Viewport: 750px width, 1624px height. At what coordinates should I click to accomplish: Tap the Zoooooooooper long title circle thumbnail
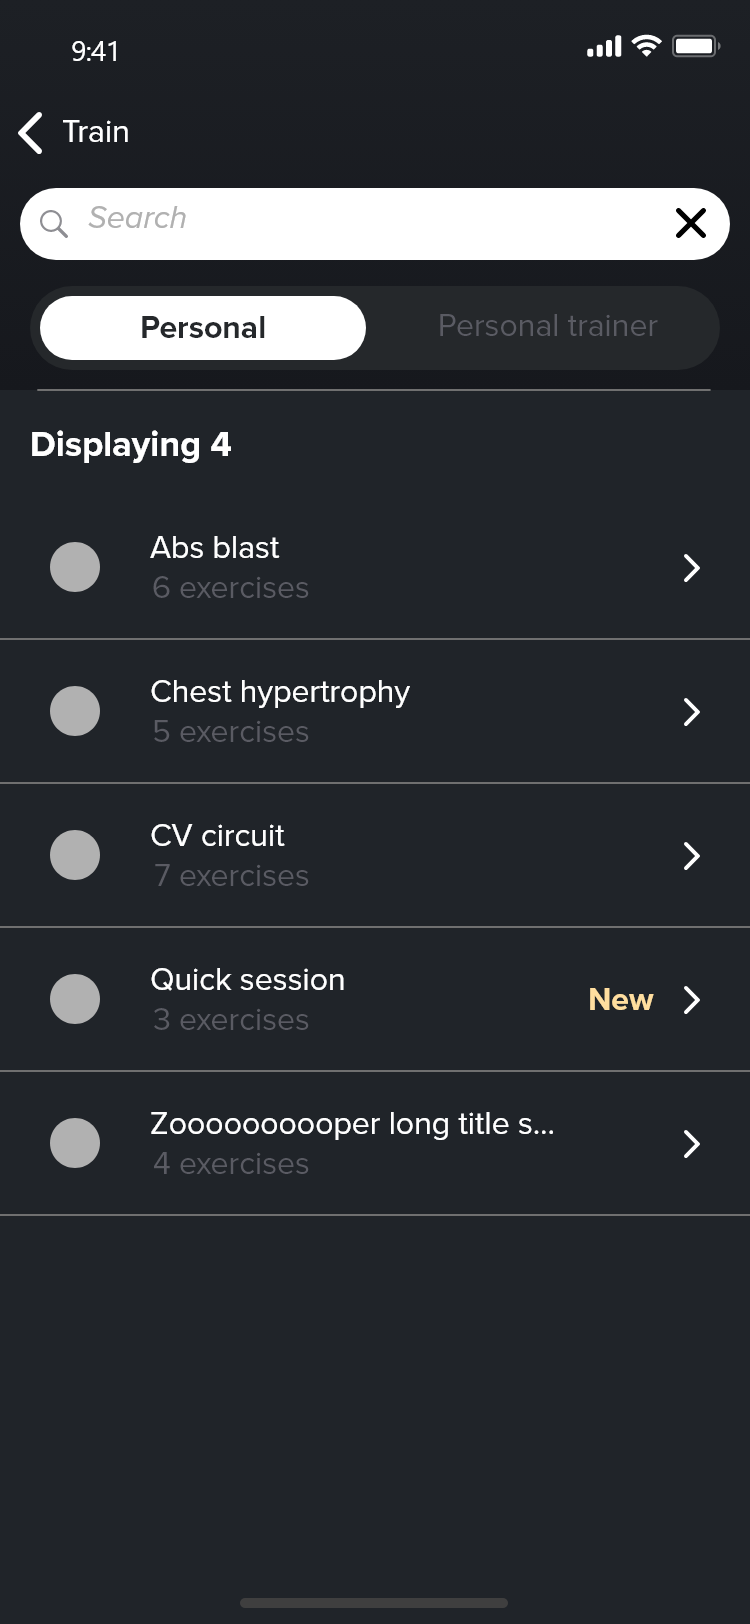(75, 1143)
